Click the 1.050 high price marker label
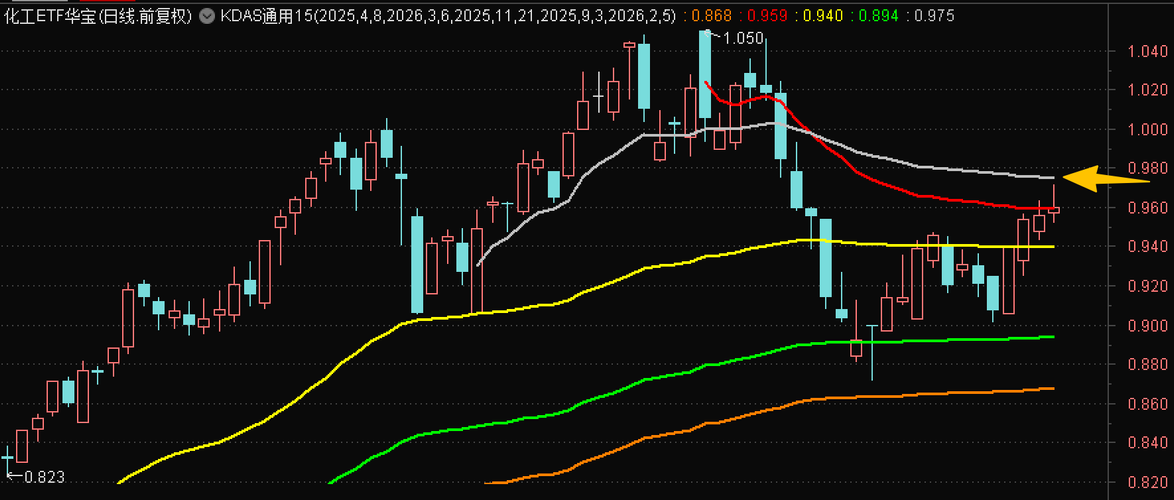The image size is (1174, 500). [x=744, y=39]
